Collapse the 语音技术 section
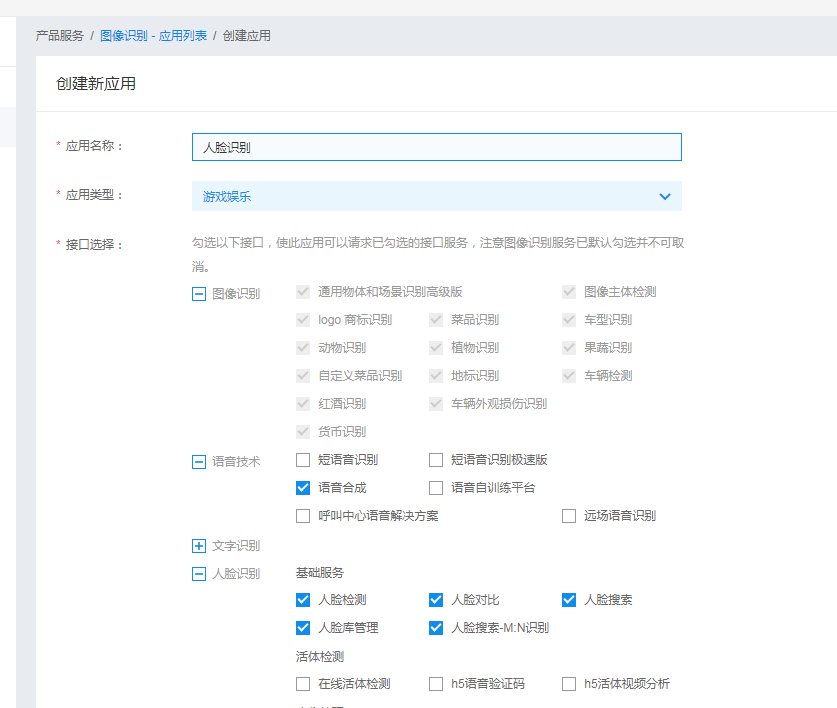Screen dimensions: 837x708 click(x=199, y=462)
